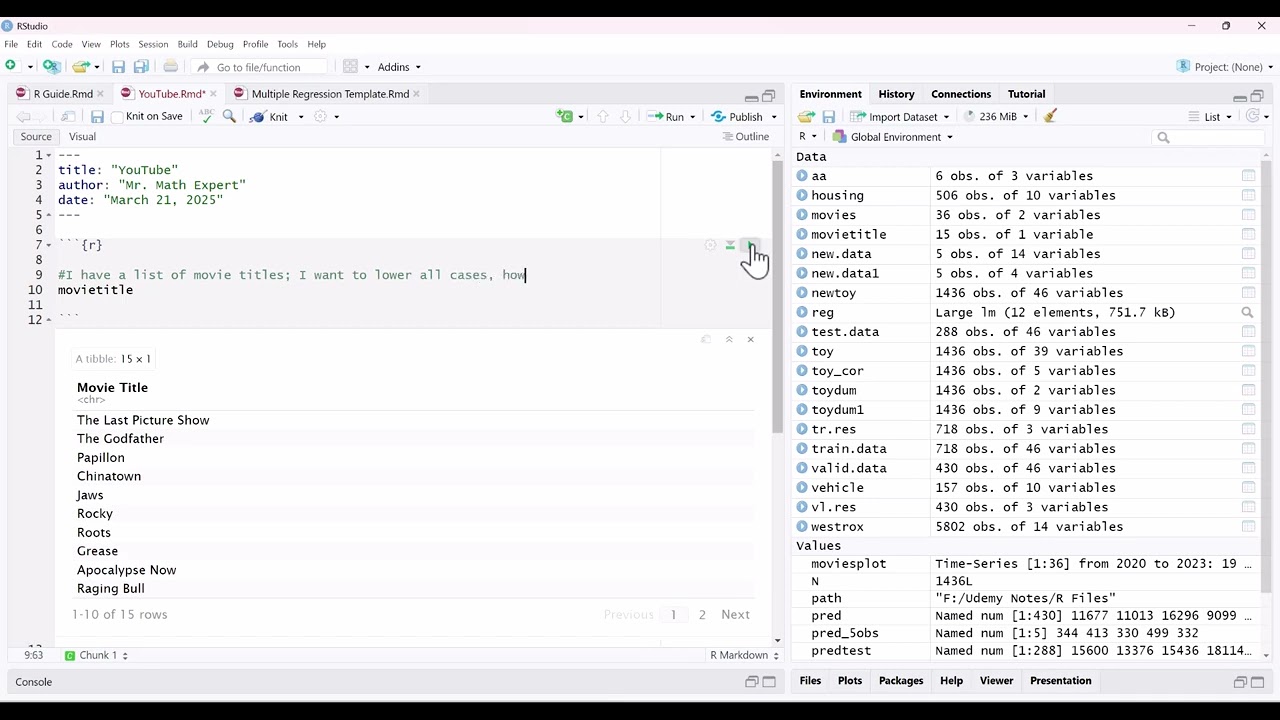Screen dimensions: 1280x720
Task: Clear environment objects with broom icon
Action: point(1050,117)
